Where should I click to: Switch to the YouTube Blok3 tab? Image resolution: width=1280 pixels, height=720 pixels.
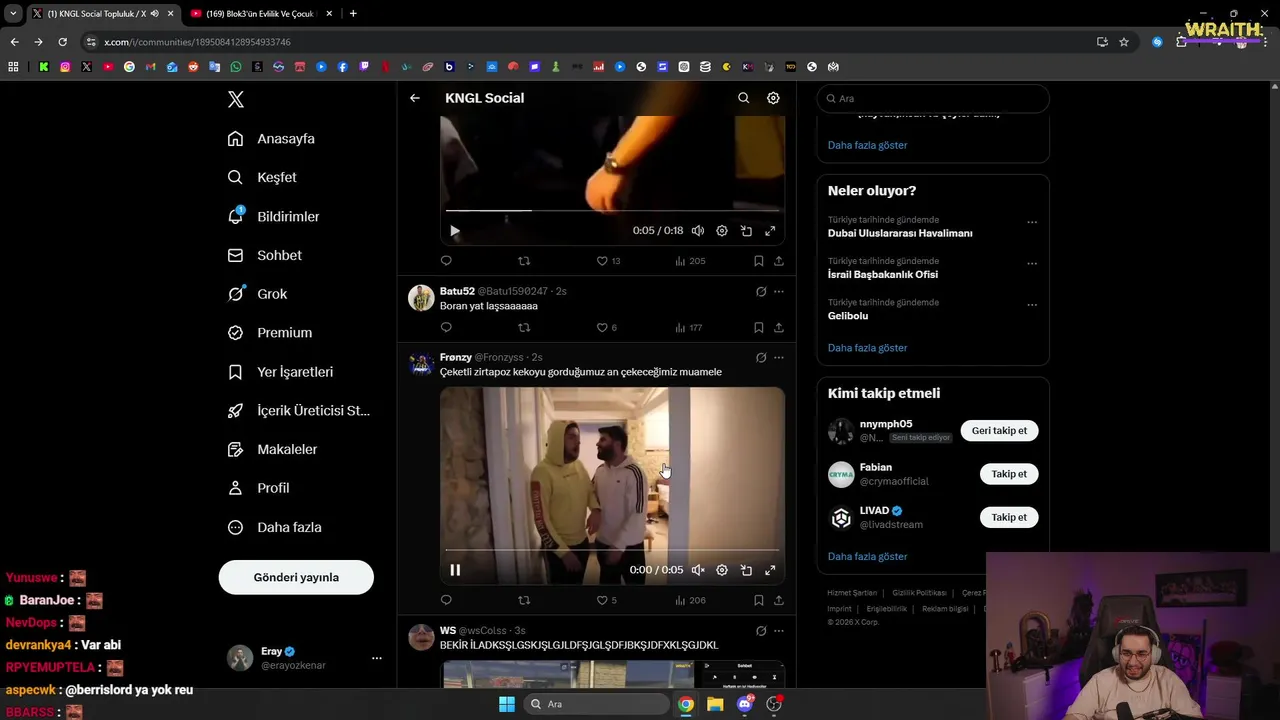click(x=260, y=14)
